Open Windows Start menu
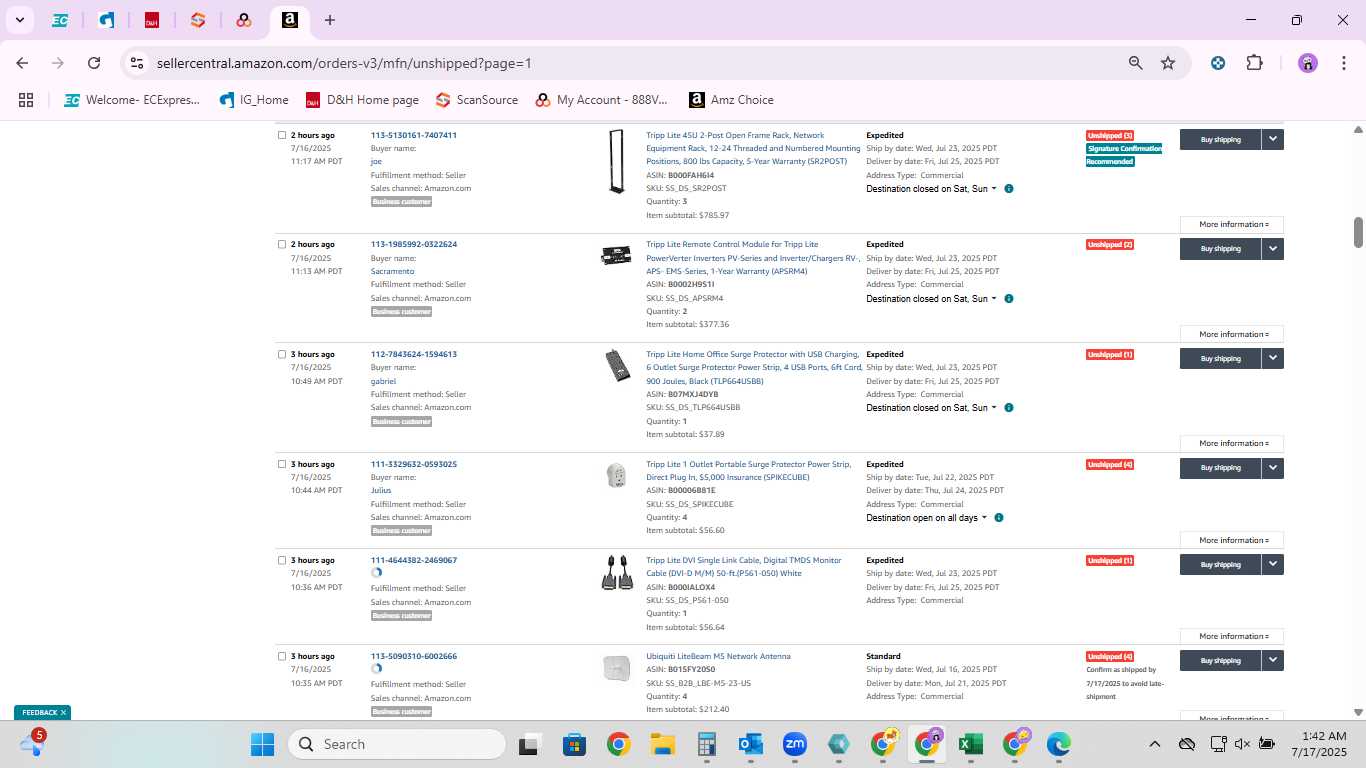This screenshot has width=1366, height=768. click(263, 744)
